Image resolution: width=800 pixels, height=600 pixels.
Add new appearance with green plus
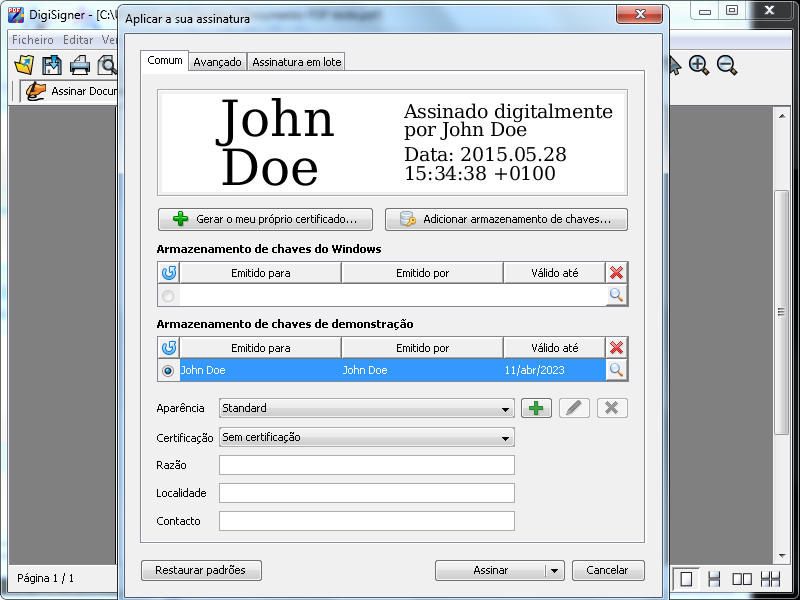[x=537, y=408]
